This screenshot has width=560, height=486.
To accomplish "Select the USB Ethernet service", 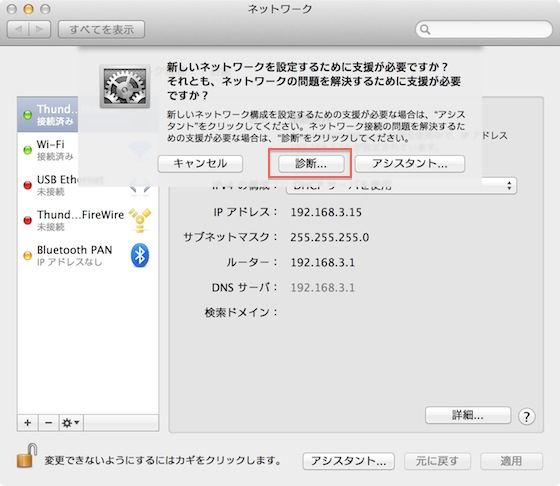I will pos(88,185).
